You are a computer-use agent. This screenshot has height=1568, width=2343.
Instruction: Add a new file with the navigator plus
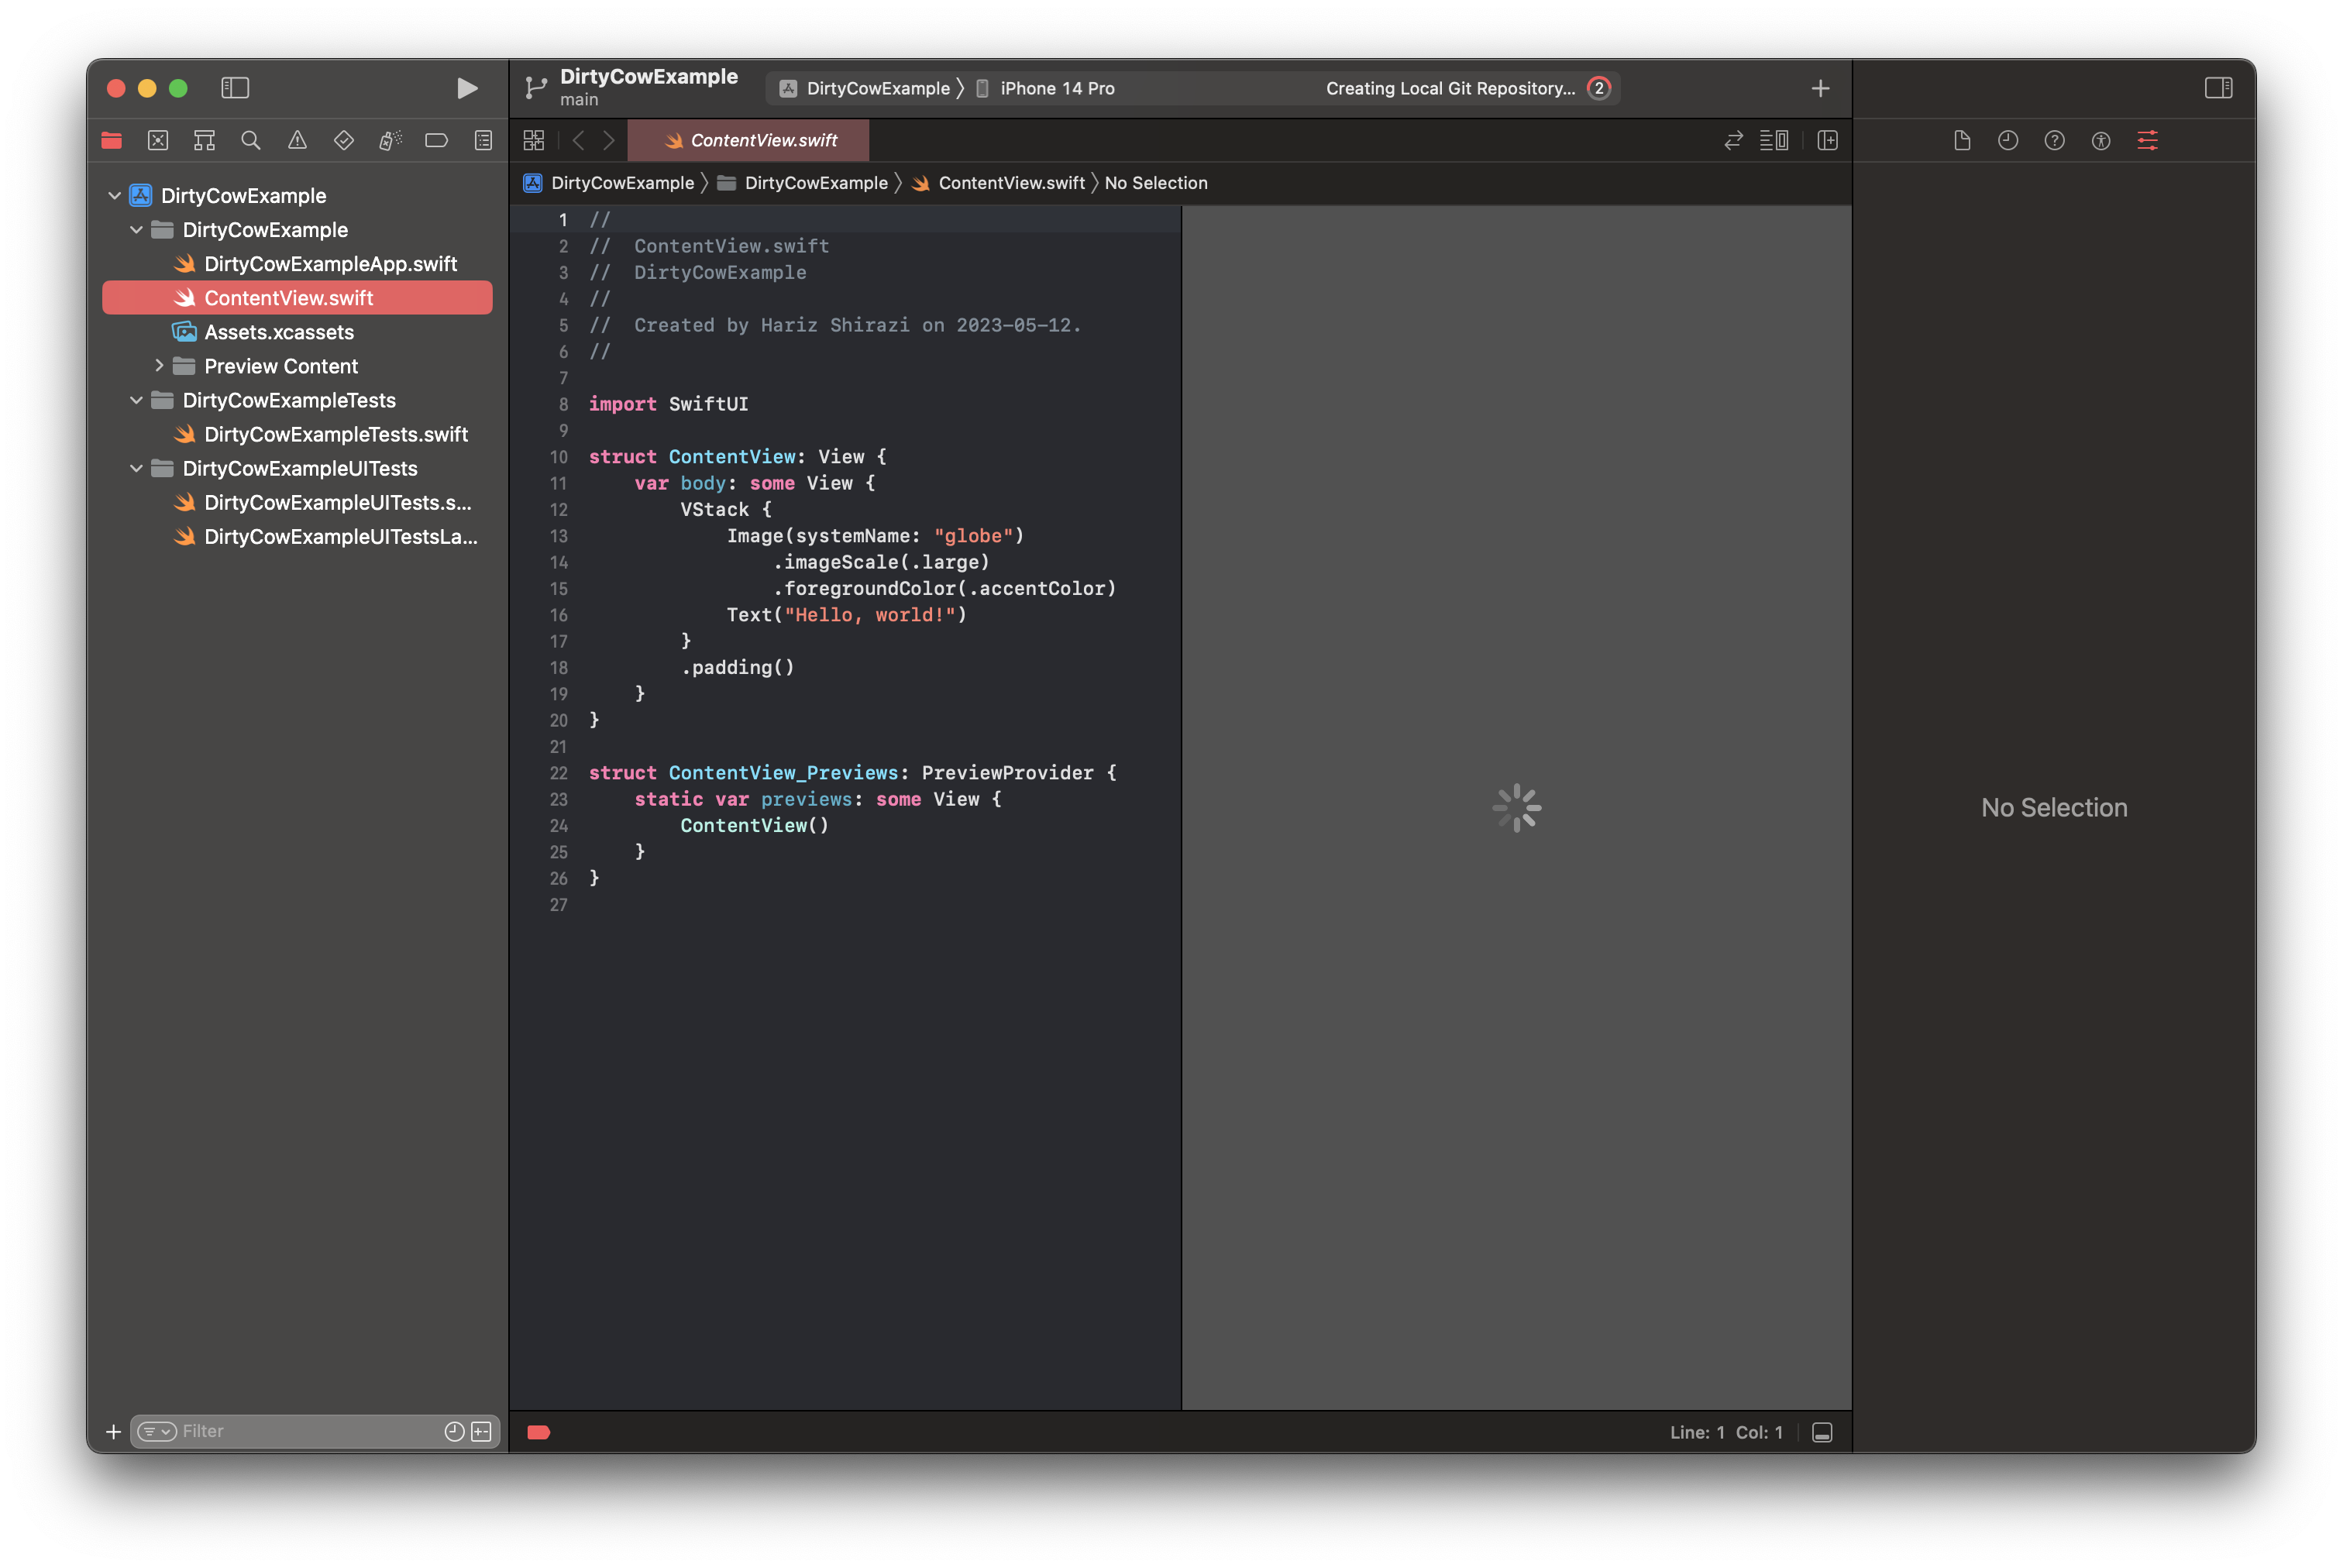(113, 1431)
